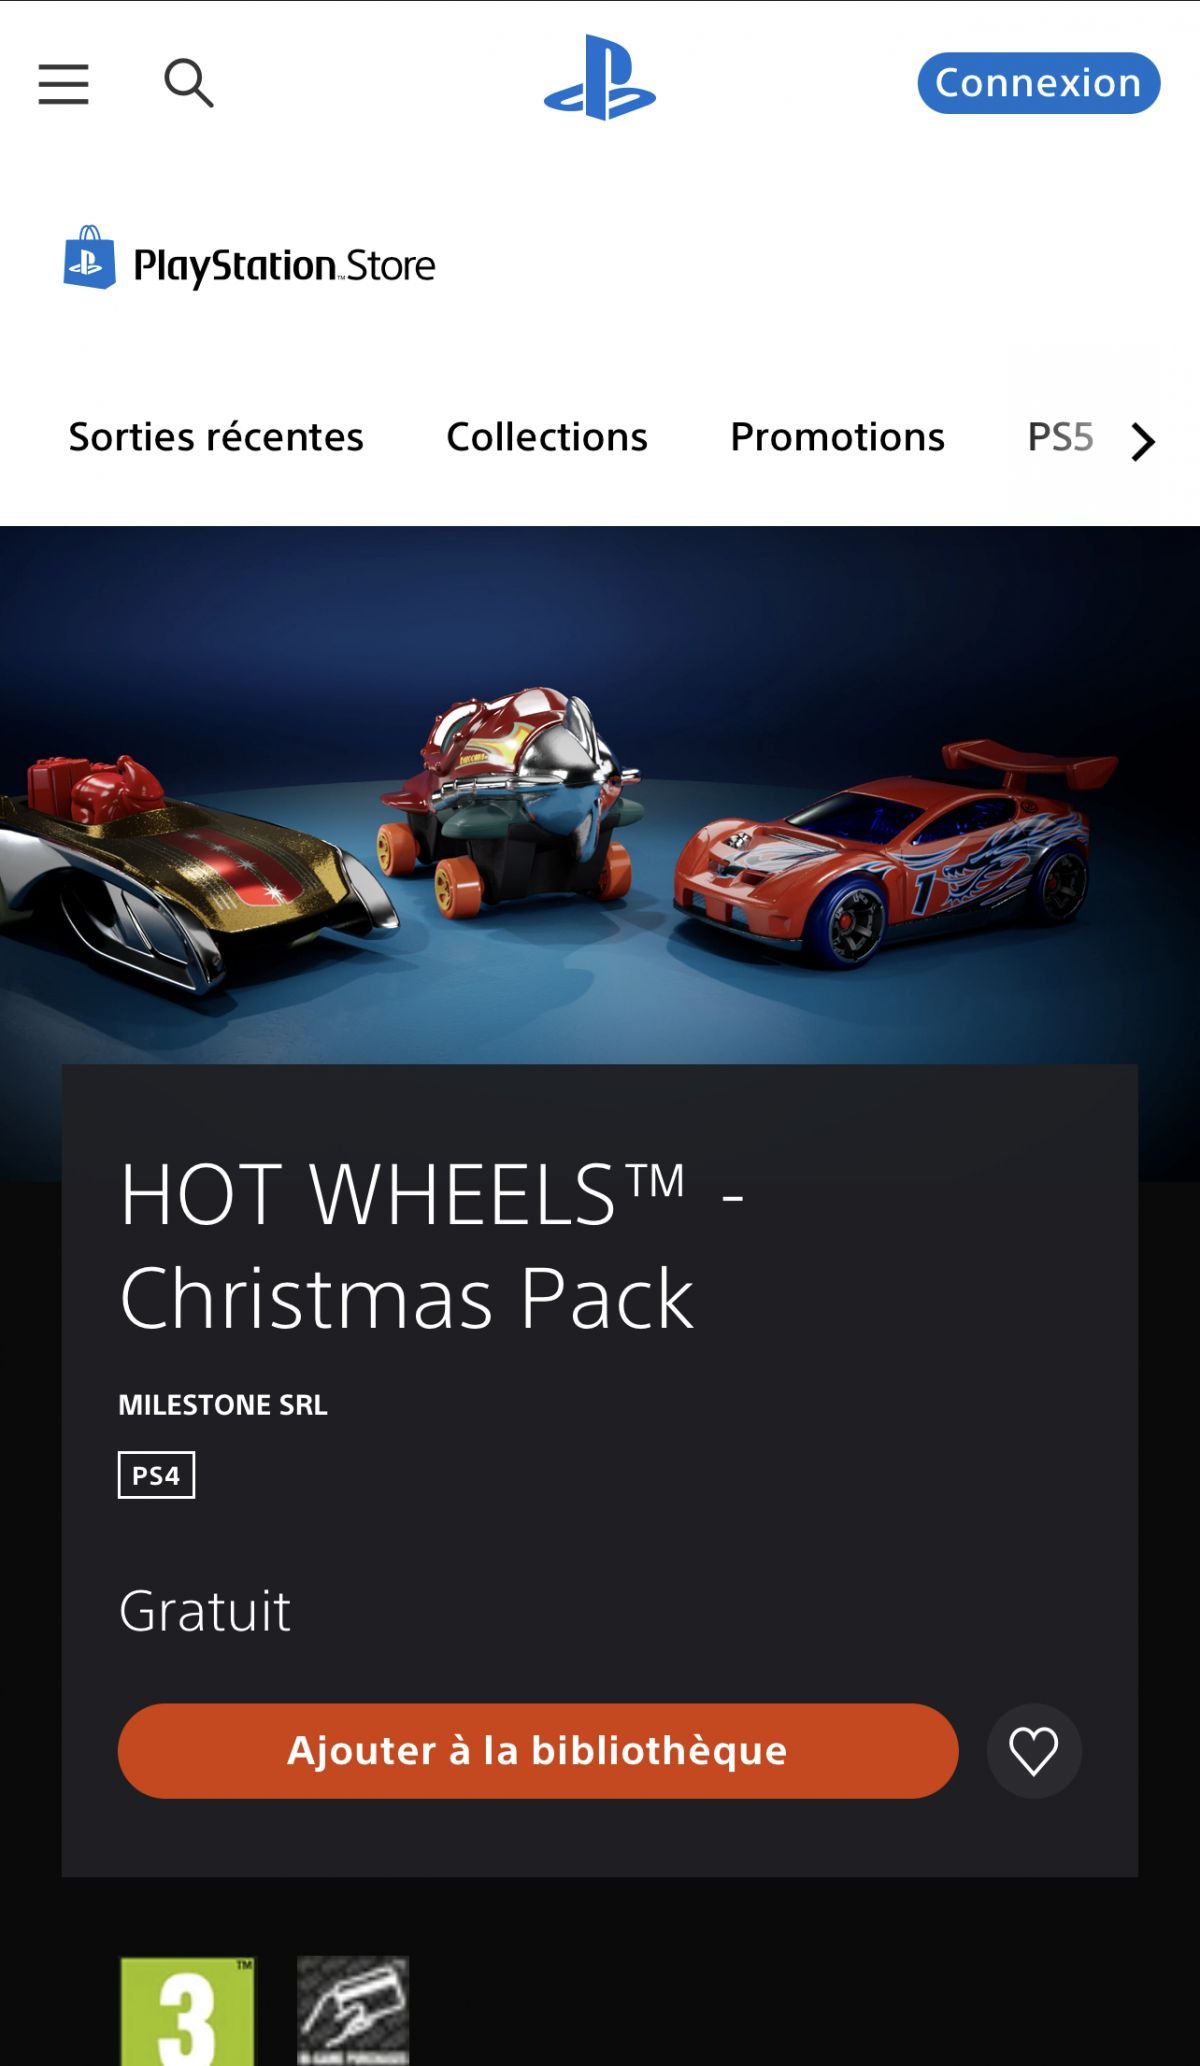Click the HOT WHEELS Christmas Pack title
Image resolution: width=1200 pixels, height=2066 pixels.
point(432,1246)
